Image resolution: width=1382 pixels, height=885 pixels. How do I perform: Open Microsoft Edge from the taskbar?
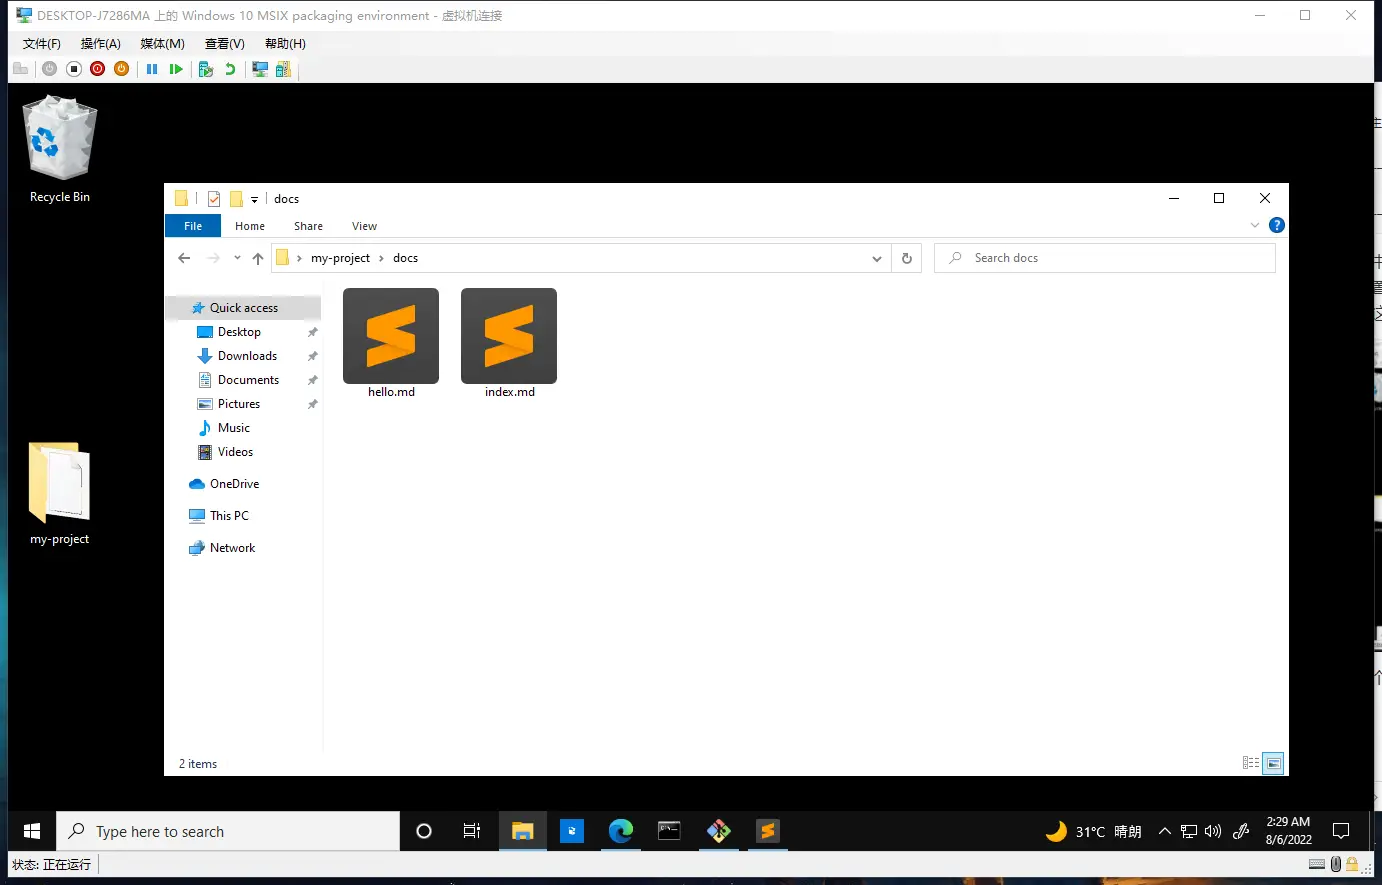click(x=620, y=831)
